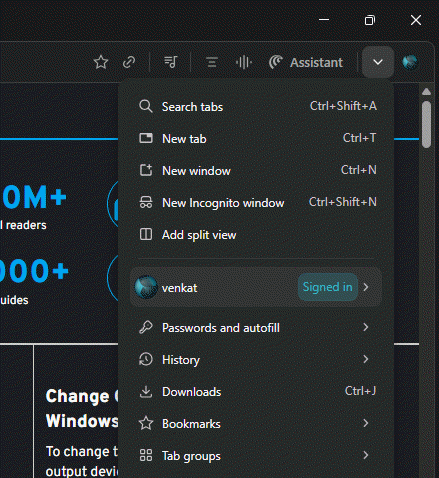Screen dimensions: 439x478
Task: Click the Ctrl+N shortcut text
Action: click(359, 170)
